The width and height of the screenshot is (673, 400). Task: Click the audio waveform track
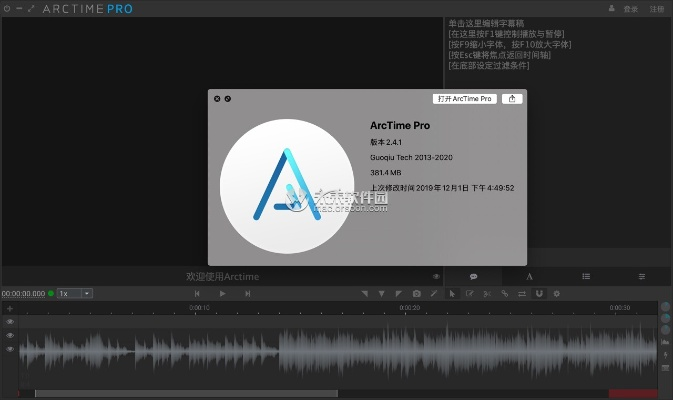(x=338, y=351)
